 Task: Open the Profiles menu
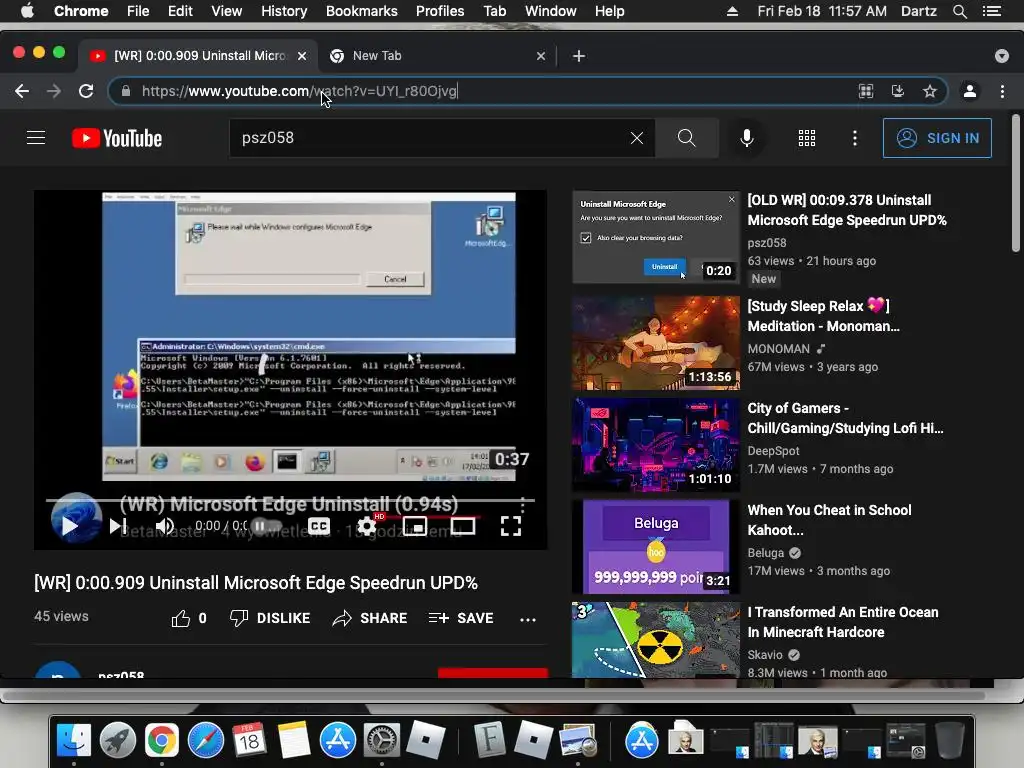point(440,11)
